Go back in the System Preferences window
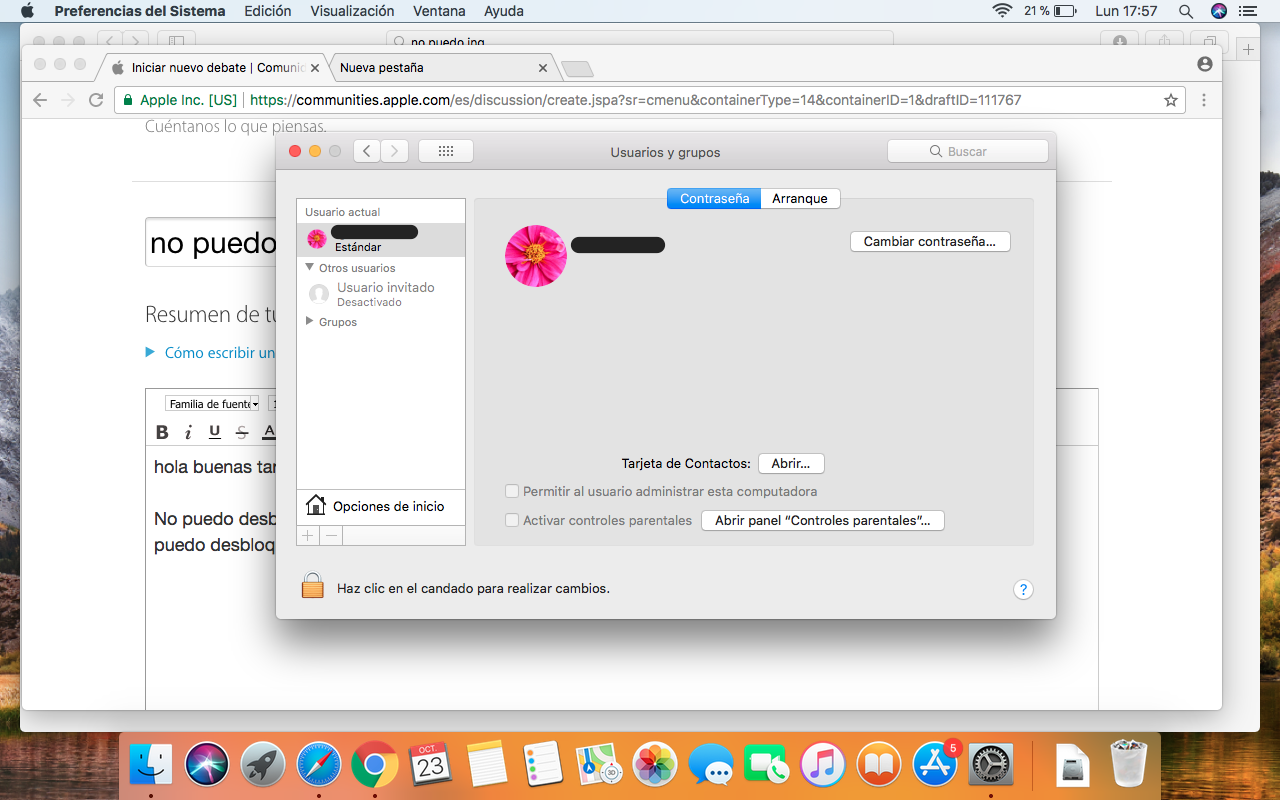1280x800 pixels. pos(367,151)
